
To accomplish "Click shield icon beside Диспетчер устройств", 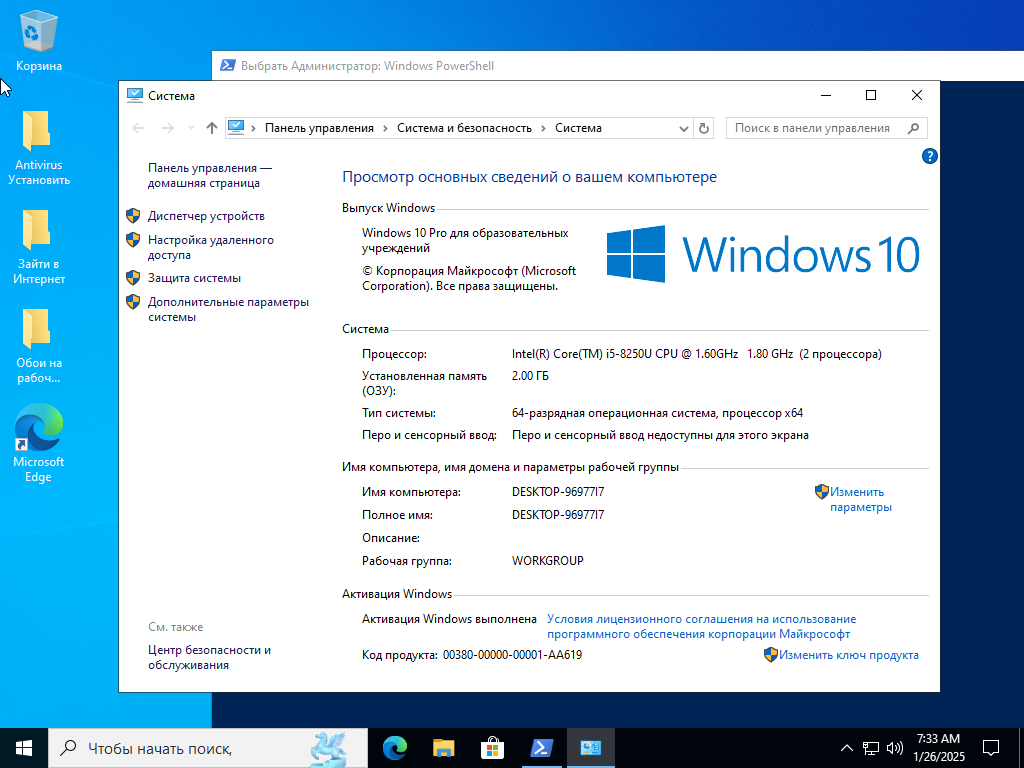I will [133, 216].
